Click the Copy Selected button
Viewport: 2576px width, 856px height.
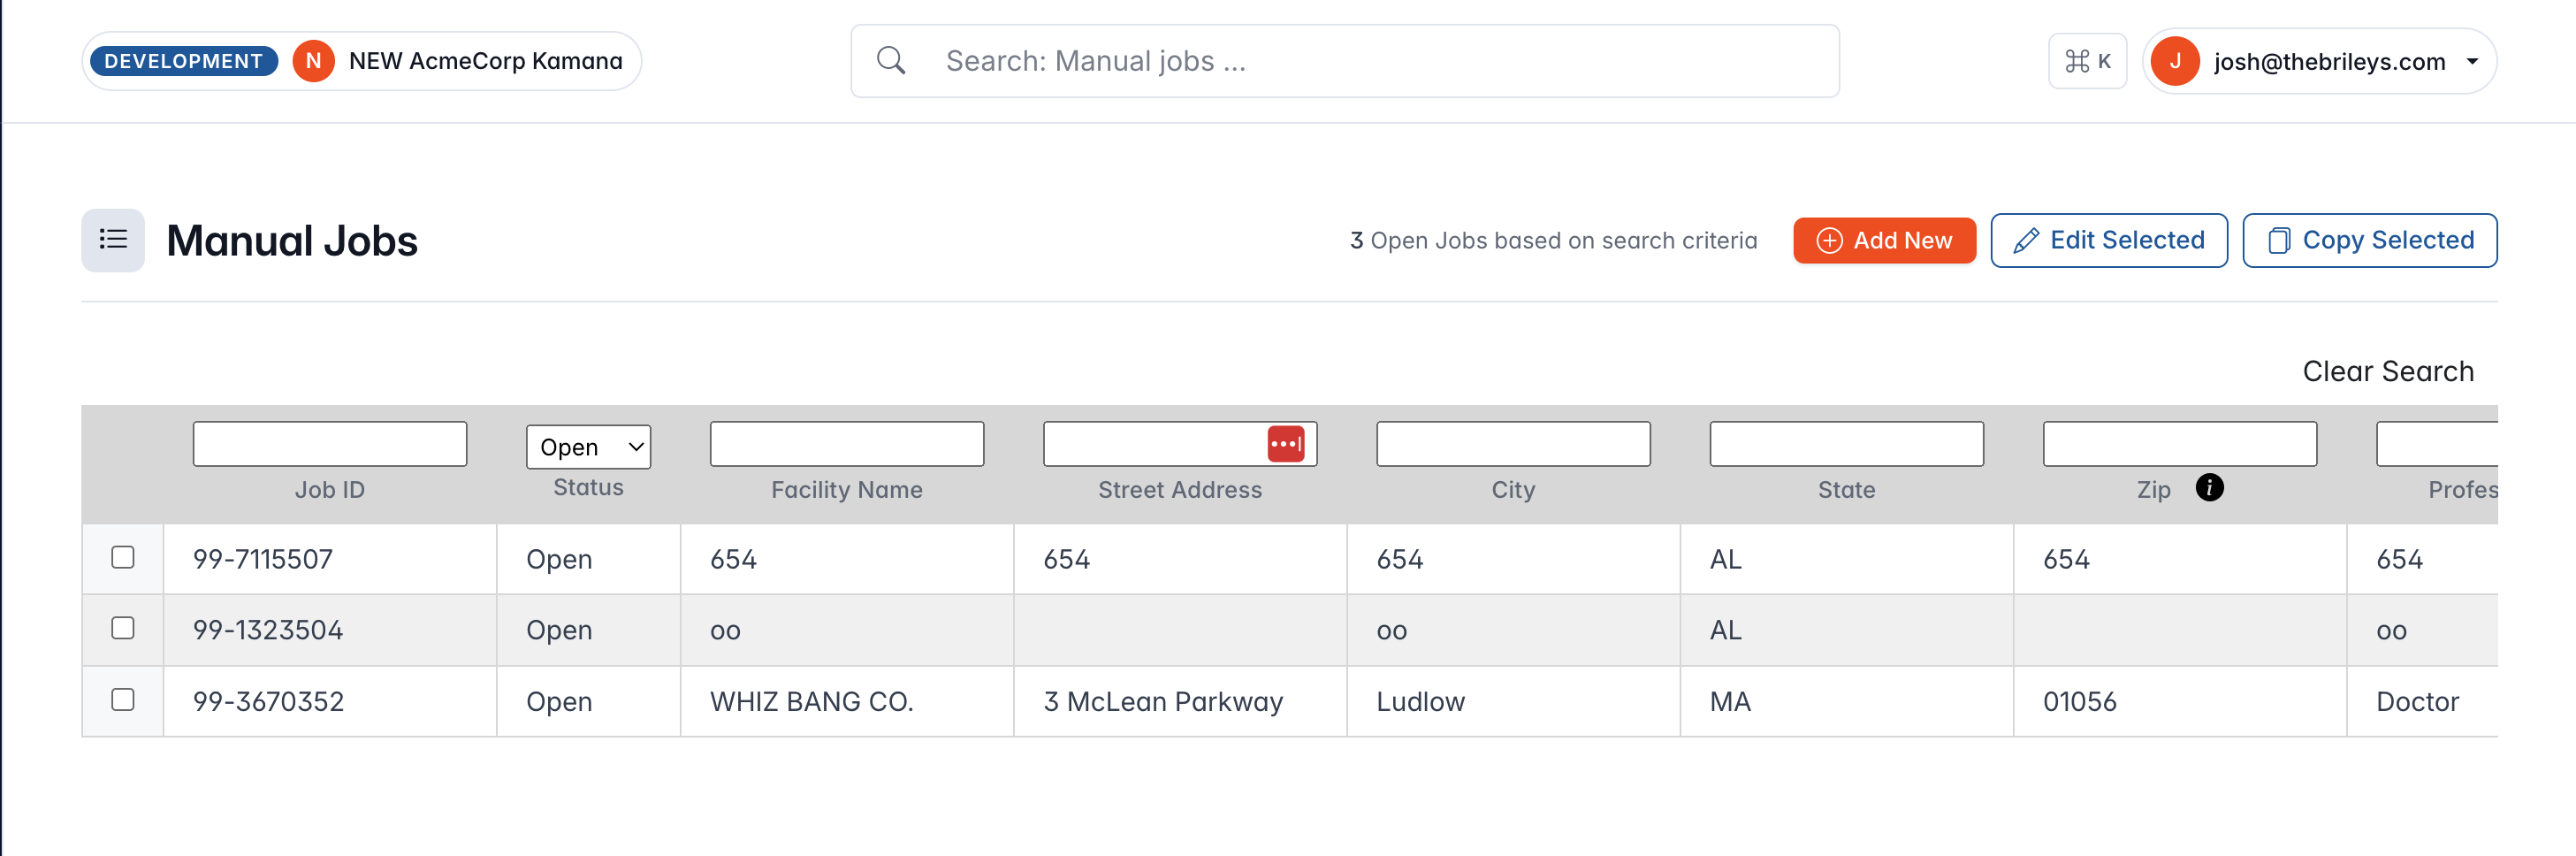point(2369,240)
